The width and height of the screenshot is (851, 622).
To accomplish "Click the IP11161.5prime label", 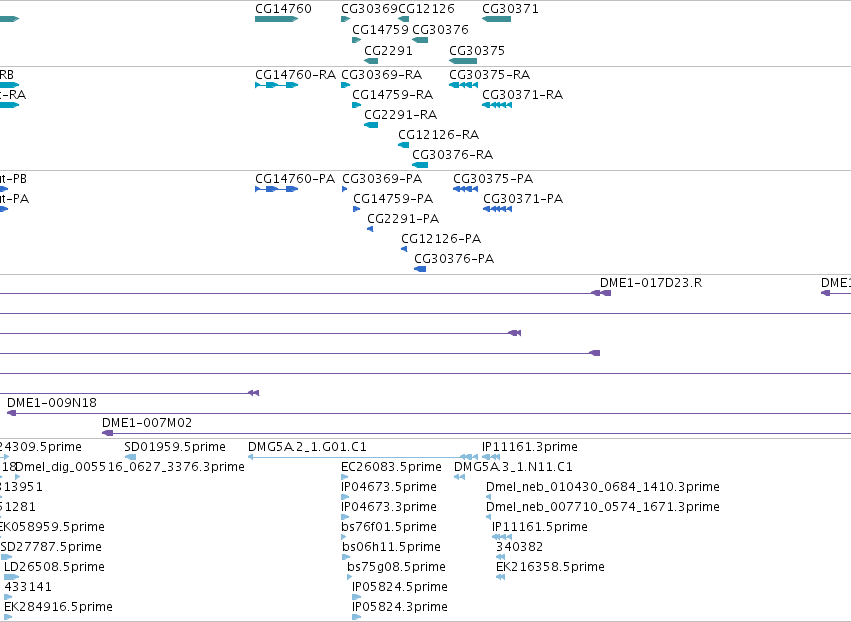I will (x=540, y=527).
